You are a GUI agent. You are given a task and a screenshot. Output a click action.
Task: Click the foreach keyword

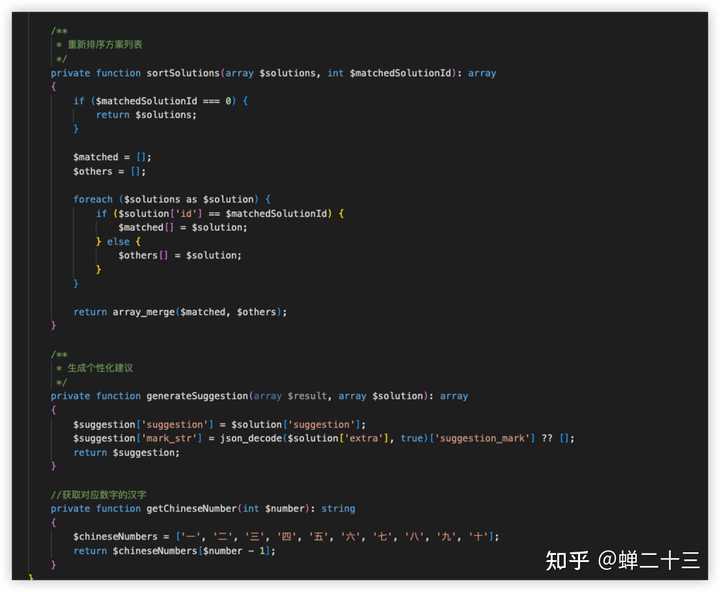coord(93,199)
